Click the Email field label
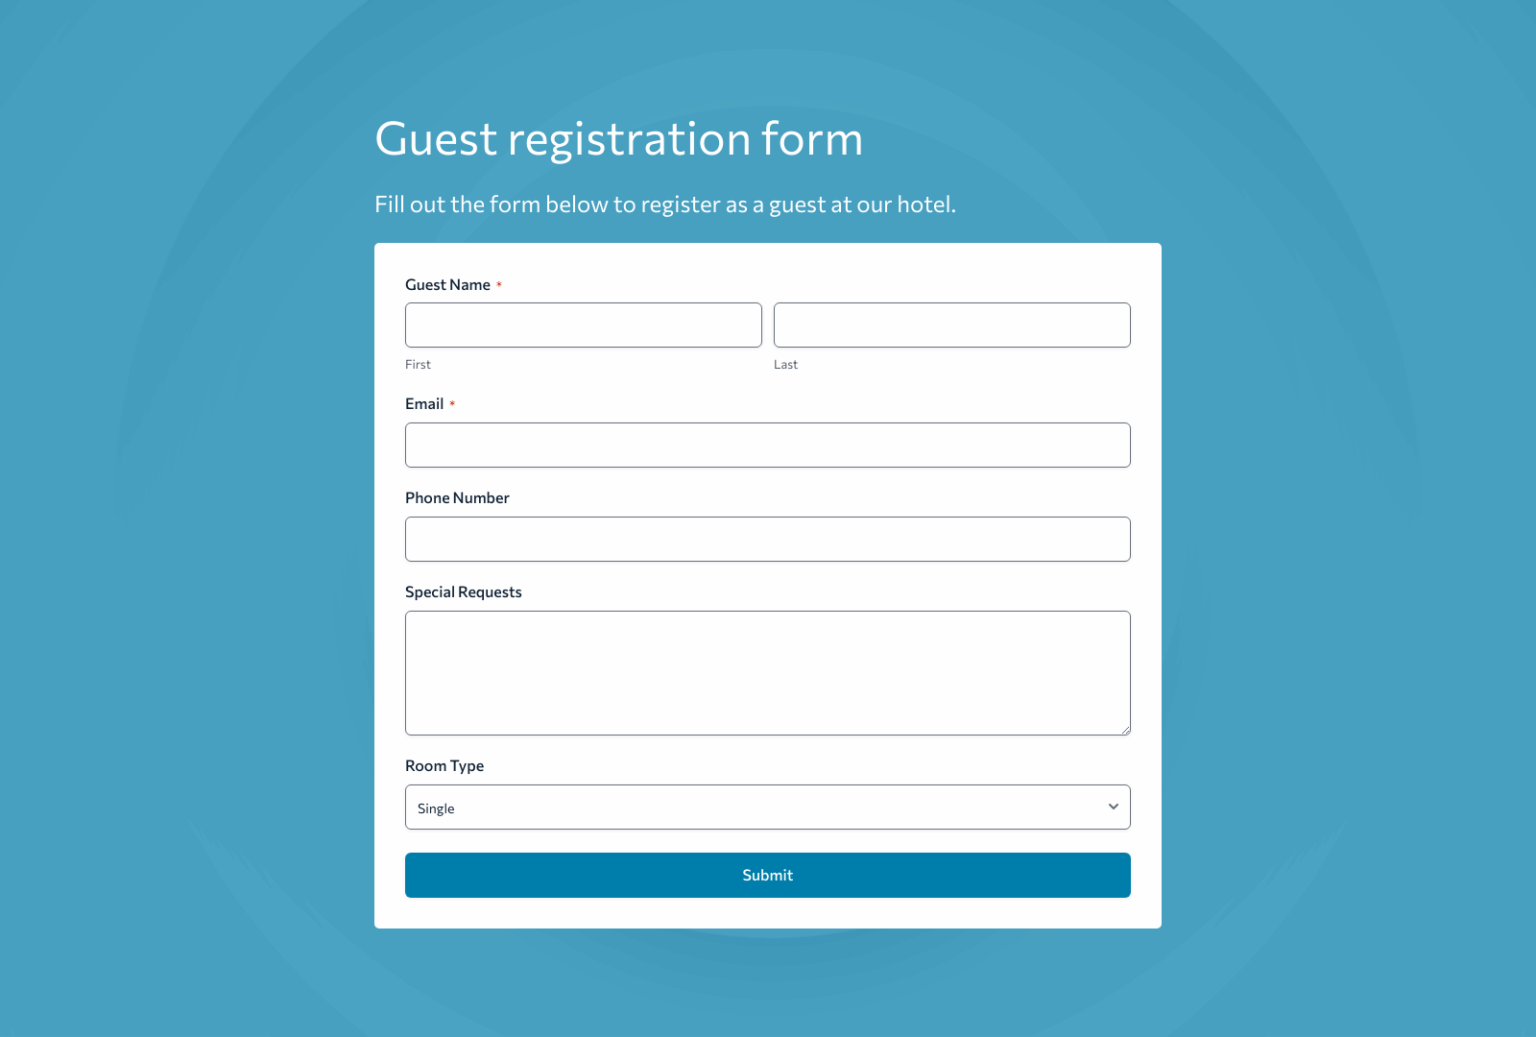Screen dimensions: 1536x1037 422,404
